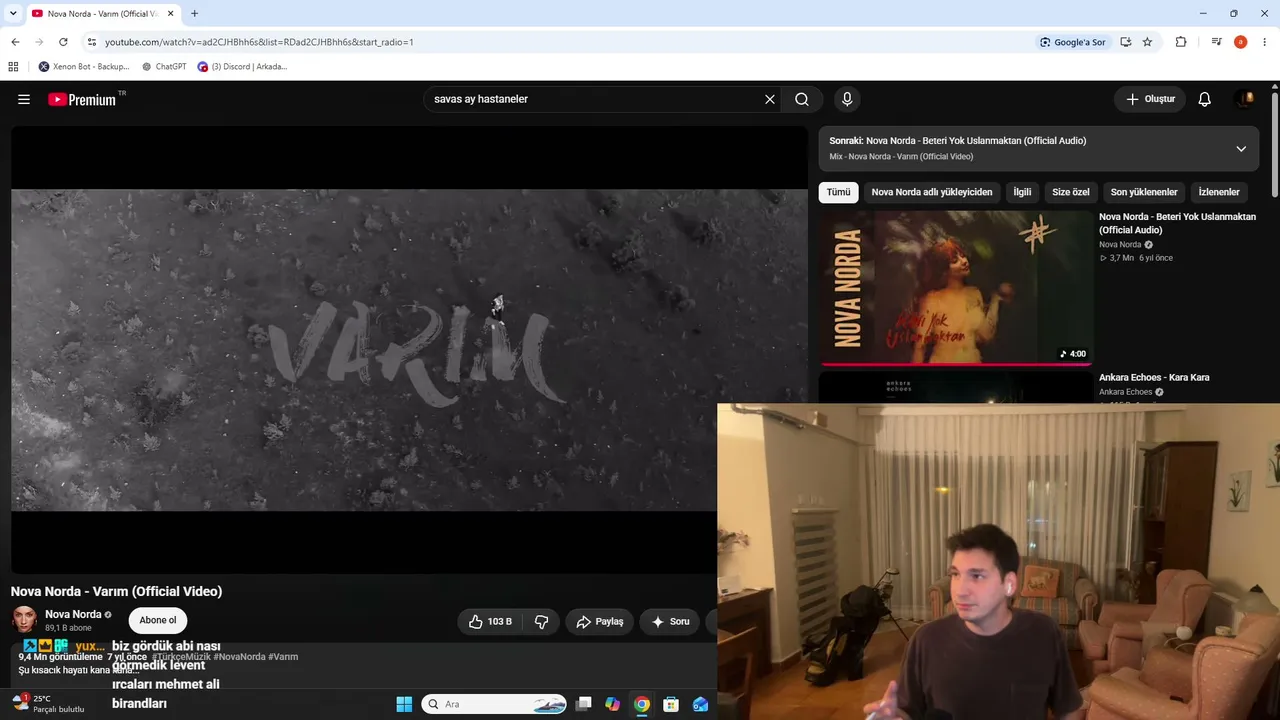This screenshot has height=720, width=1280.
Task: Open the Beteri Yok Uslanmaktan video title
Action: point(1177,223)
